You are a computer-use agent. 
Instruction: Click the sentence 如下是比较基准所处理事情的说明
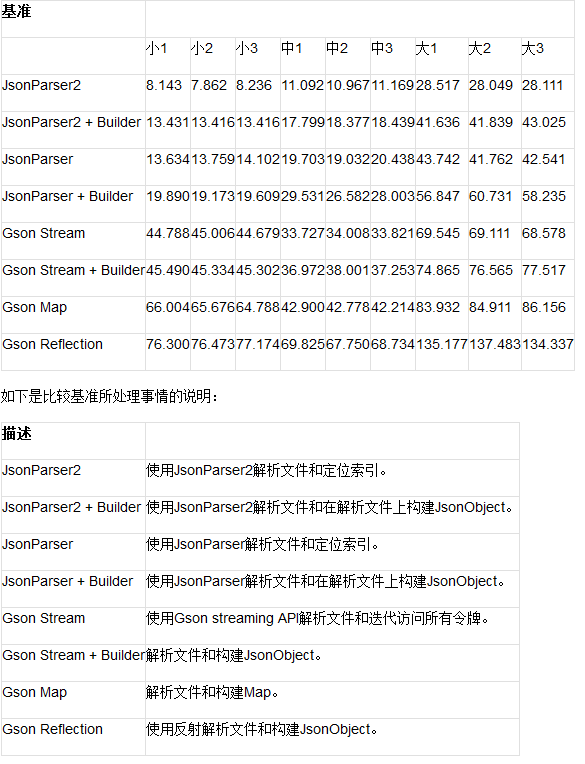(x=110, y=396)
